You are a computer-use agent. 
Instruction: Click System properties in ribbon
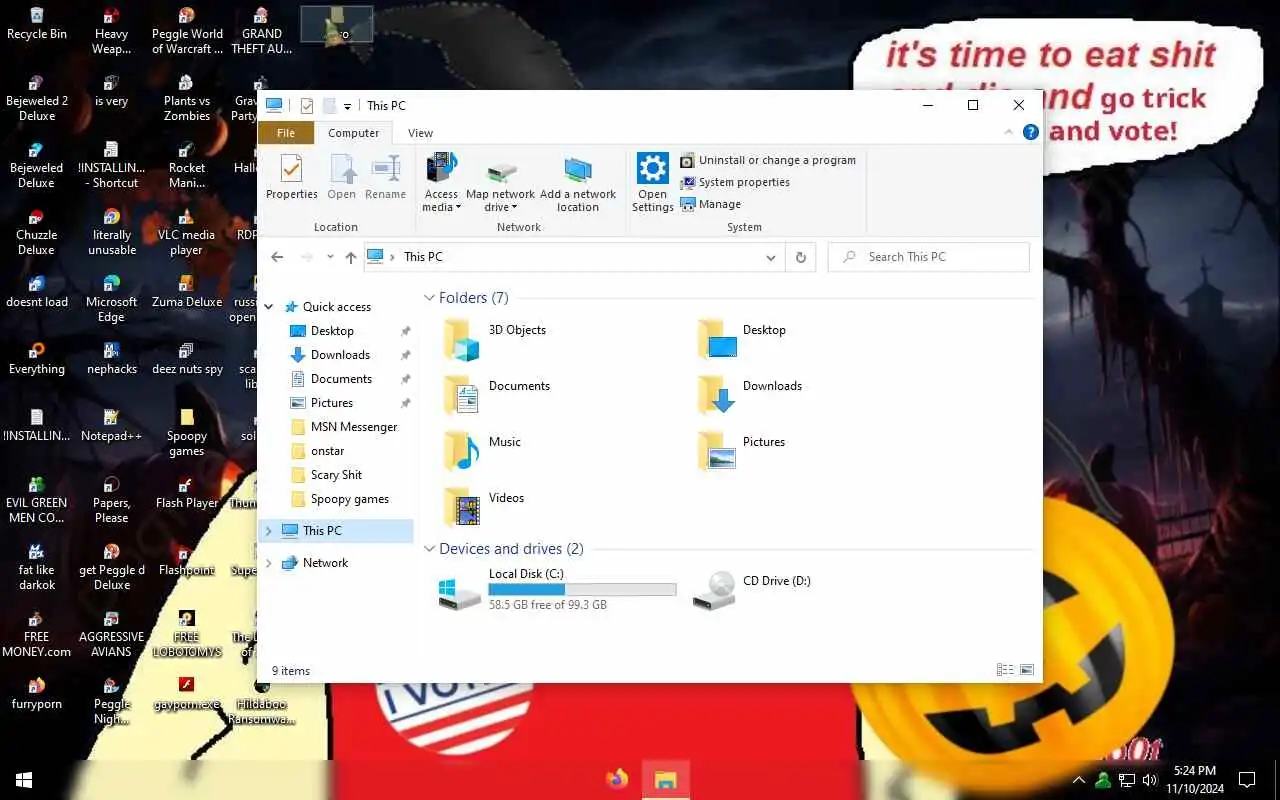tap(735, 182)
